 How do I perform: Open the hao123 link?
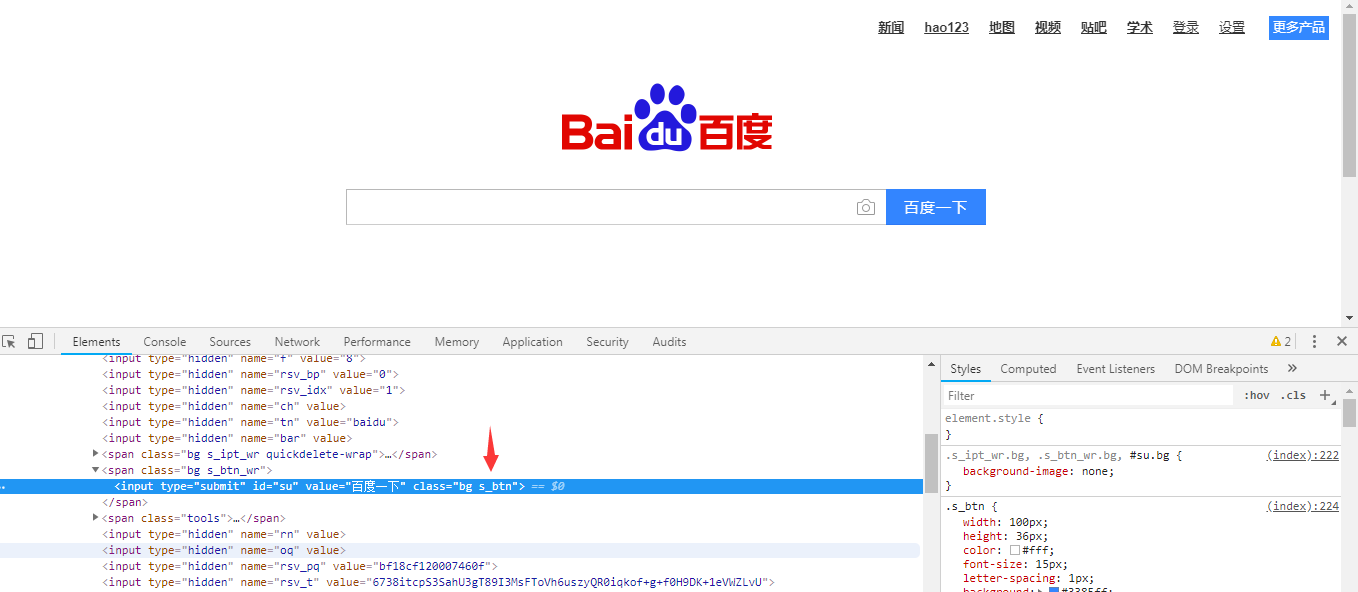946,27
